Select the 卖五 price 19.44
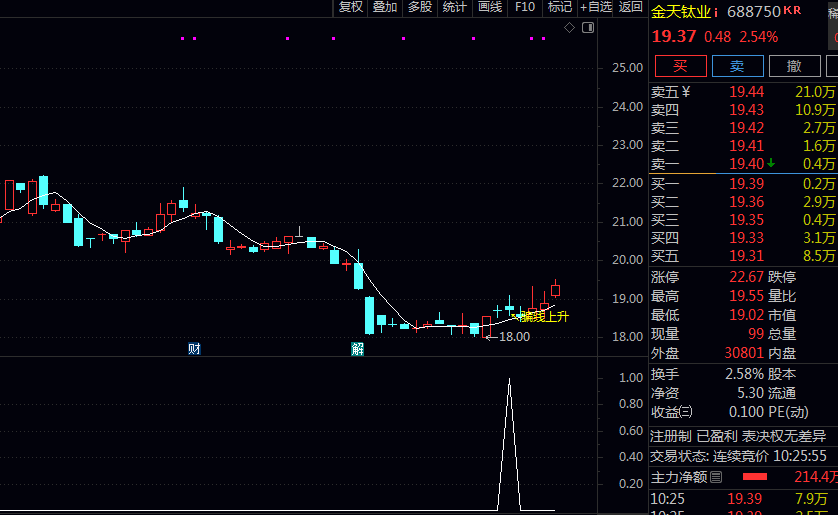The image size is (838, 515). coord(747,92)
